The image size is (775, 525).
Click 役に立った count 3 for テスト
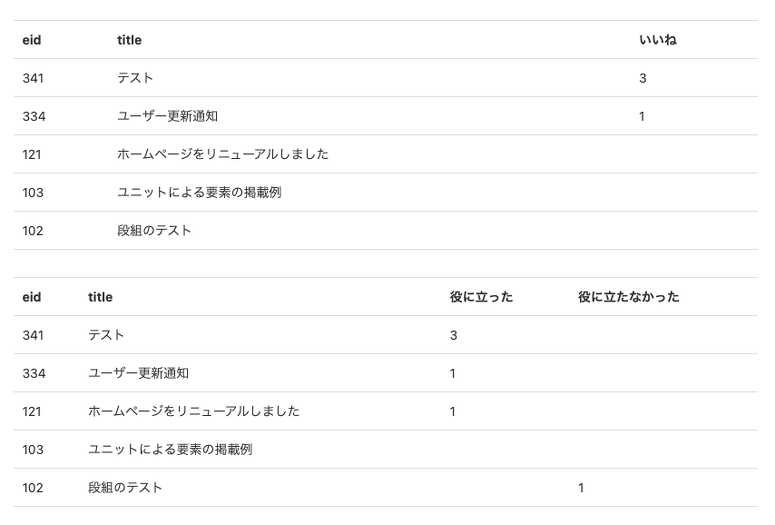tap(453, 335)
